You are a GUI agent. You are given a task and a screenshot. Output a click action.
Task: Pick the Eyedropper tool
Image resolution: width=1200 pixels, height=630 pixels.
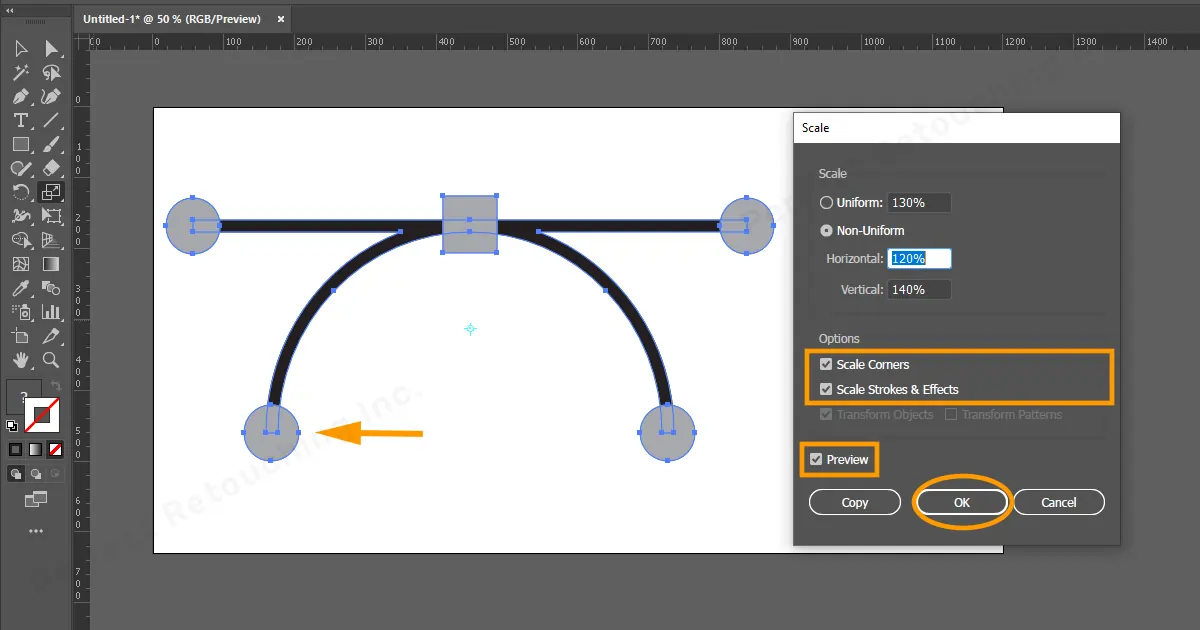(20, 289)
